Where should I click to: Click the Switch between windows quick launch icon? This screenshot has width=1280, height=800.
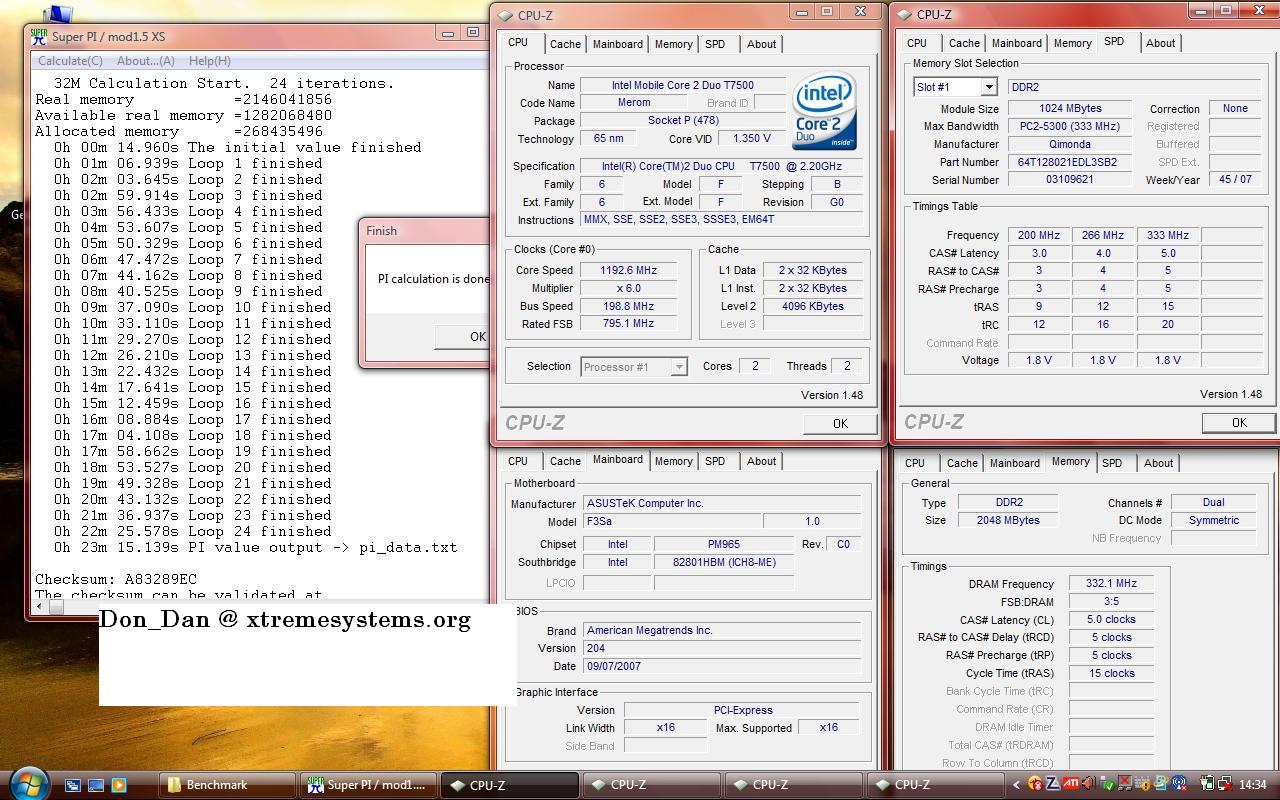point(73,785)
